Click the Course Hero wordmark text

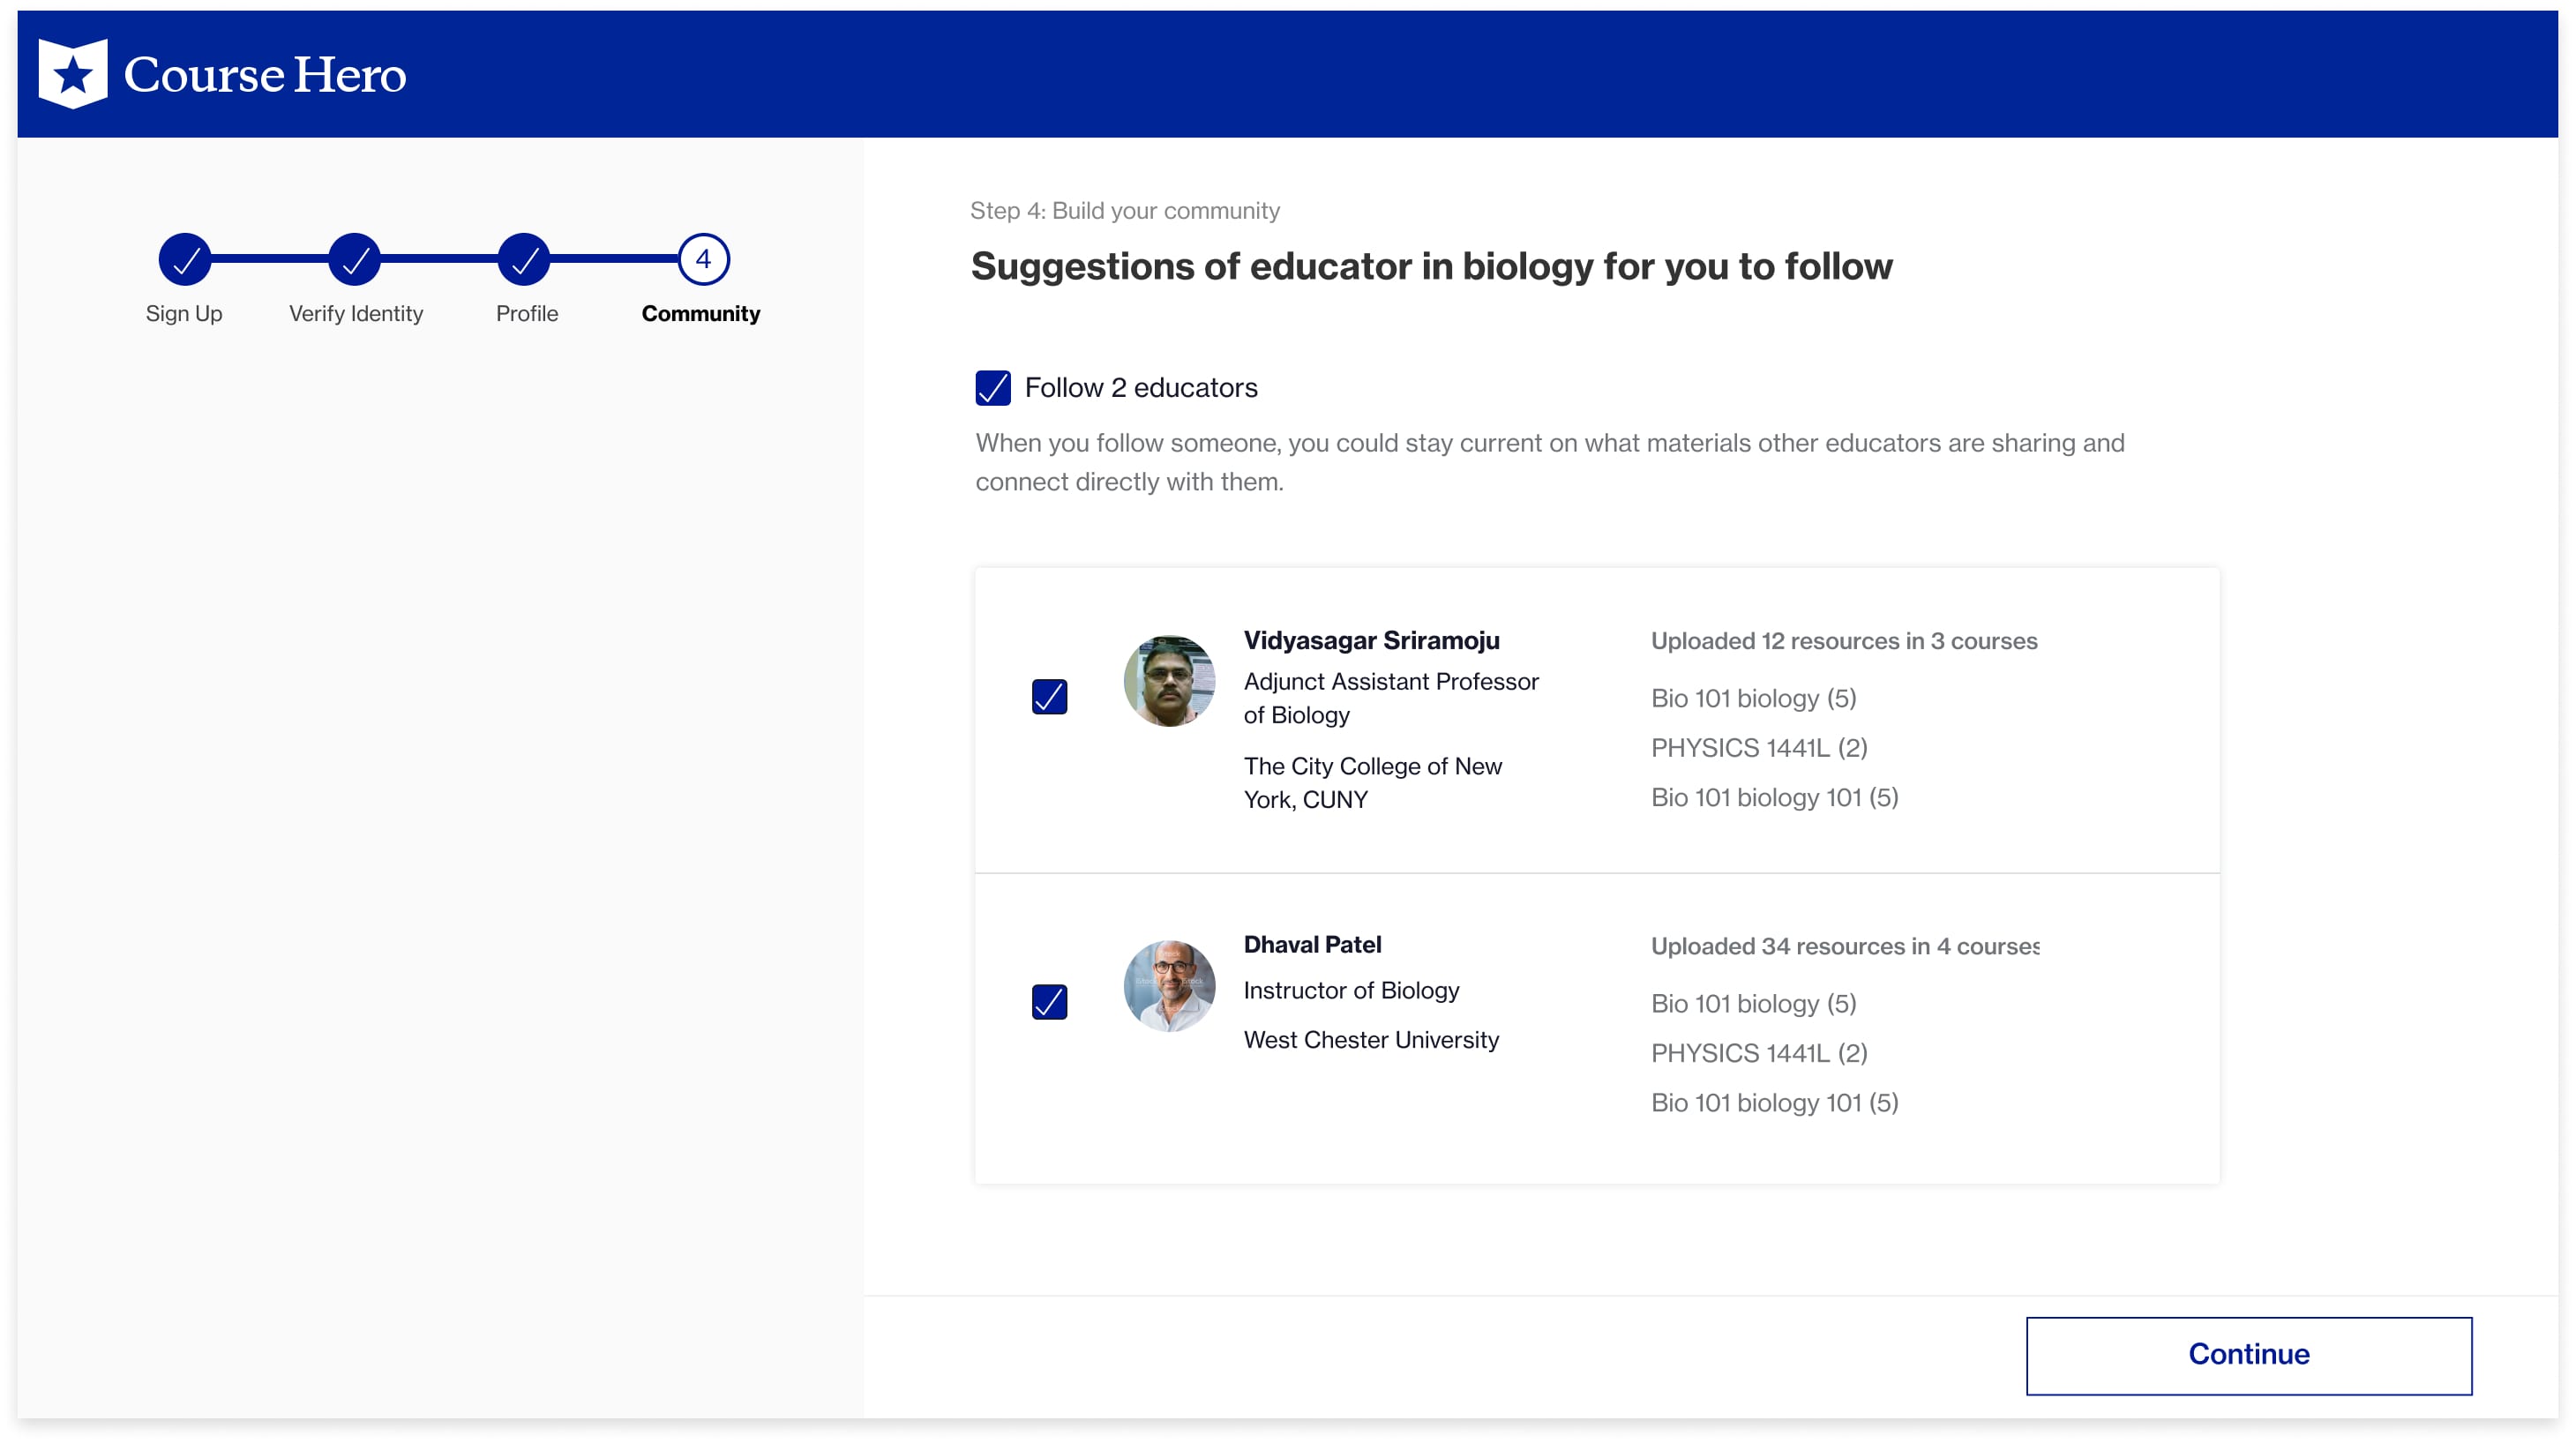pos(265,75)
